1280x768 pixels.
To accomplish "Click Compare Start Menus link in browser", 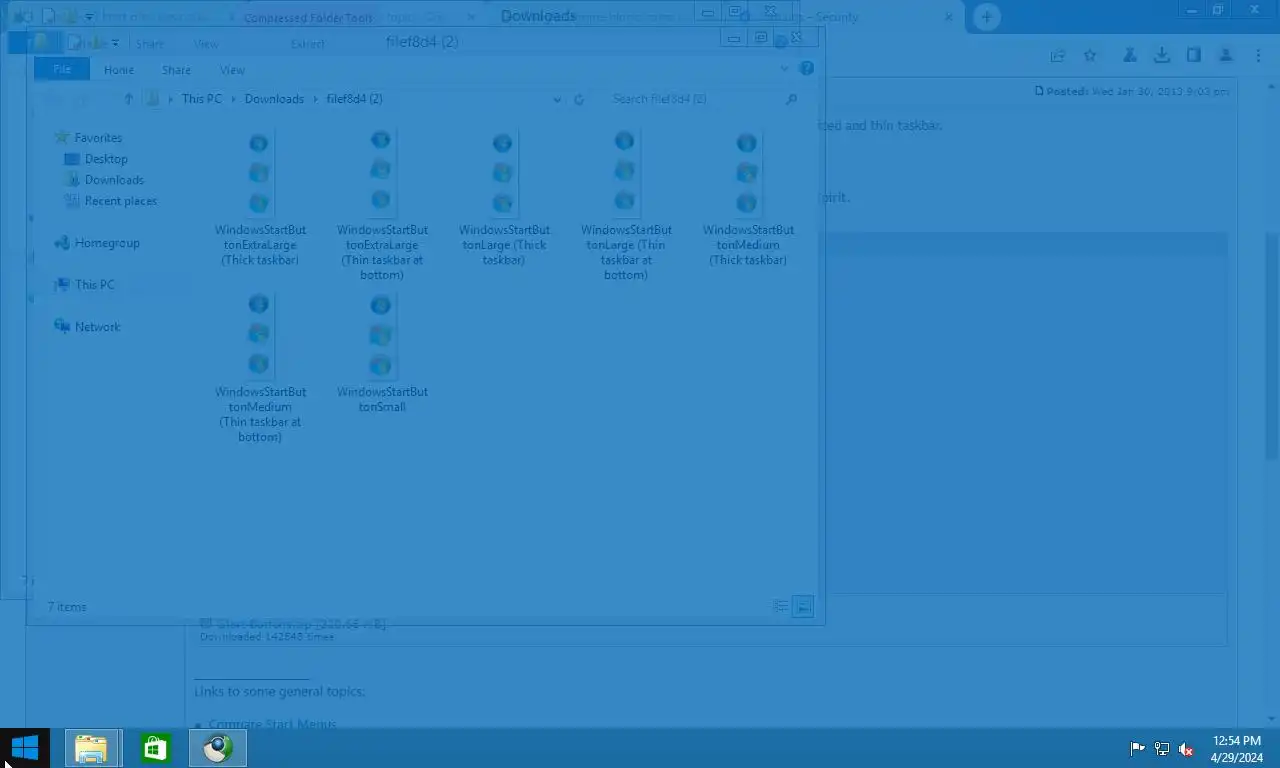I will [272, 723].
